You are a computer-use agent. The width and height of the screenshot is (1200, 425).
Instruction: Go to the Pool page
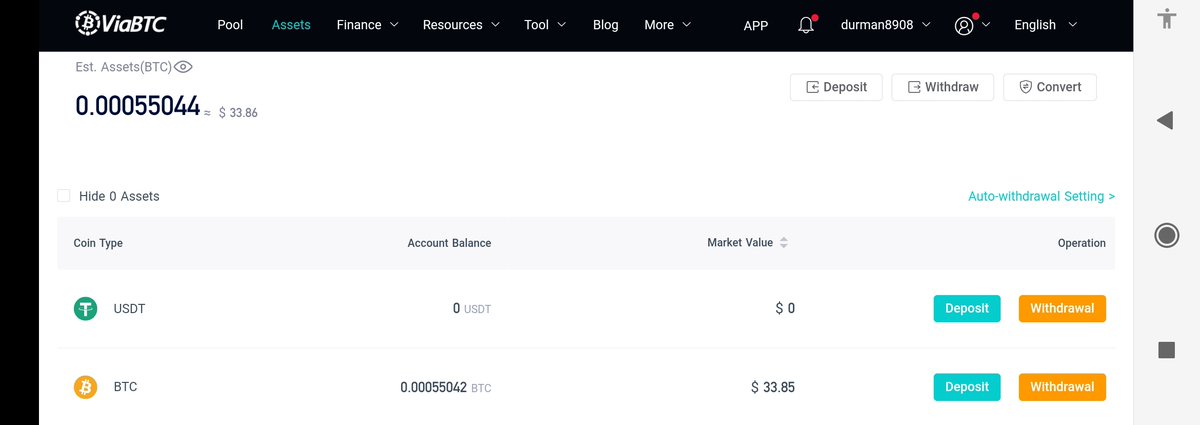tap(230, 25)
